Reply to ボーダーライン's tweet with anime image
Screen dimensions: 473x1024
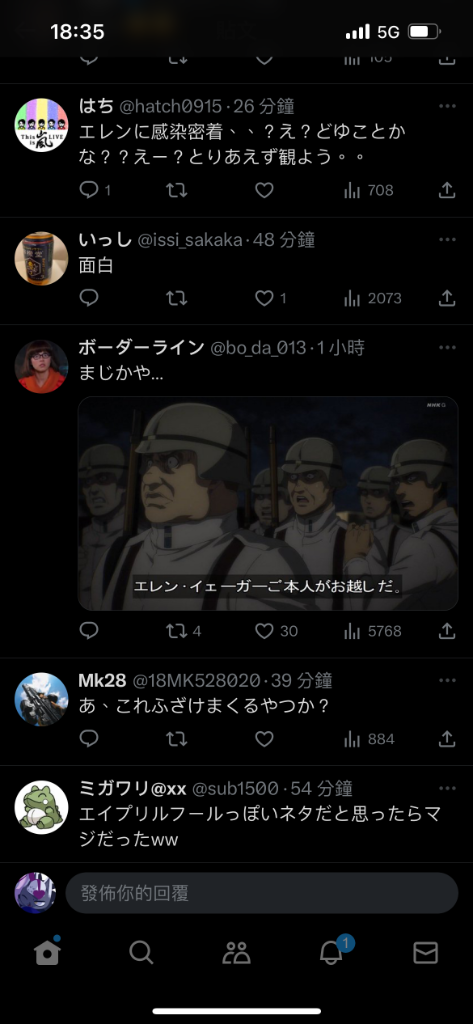[x=89, y=630]
